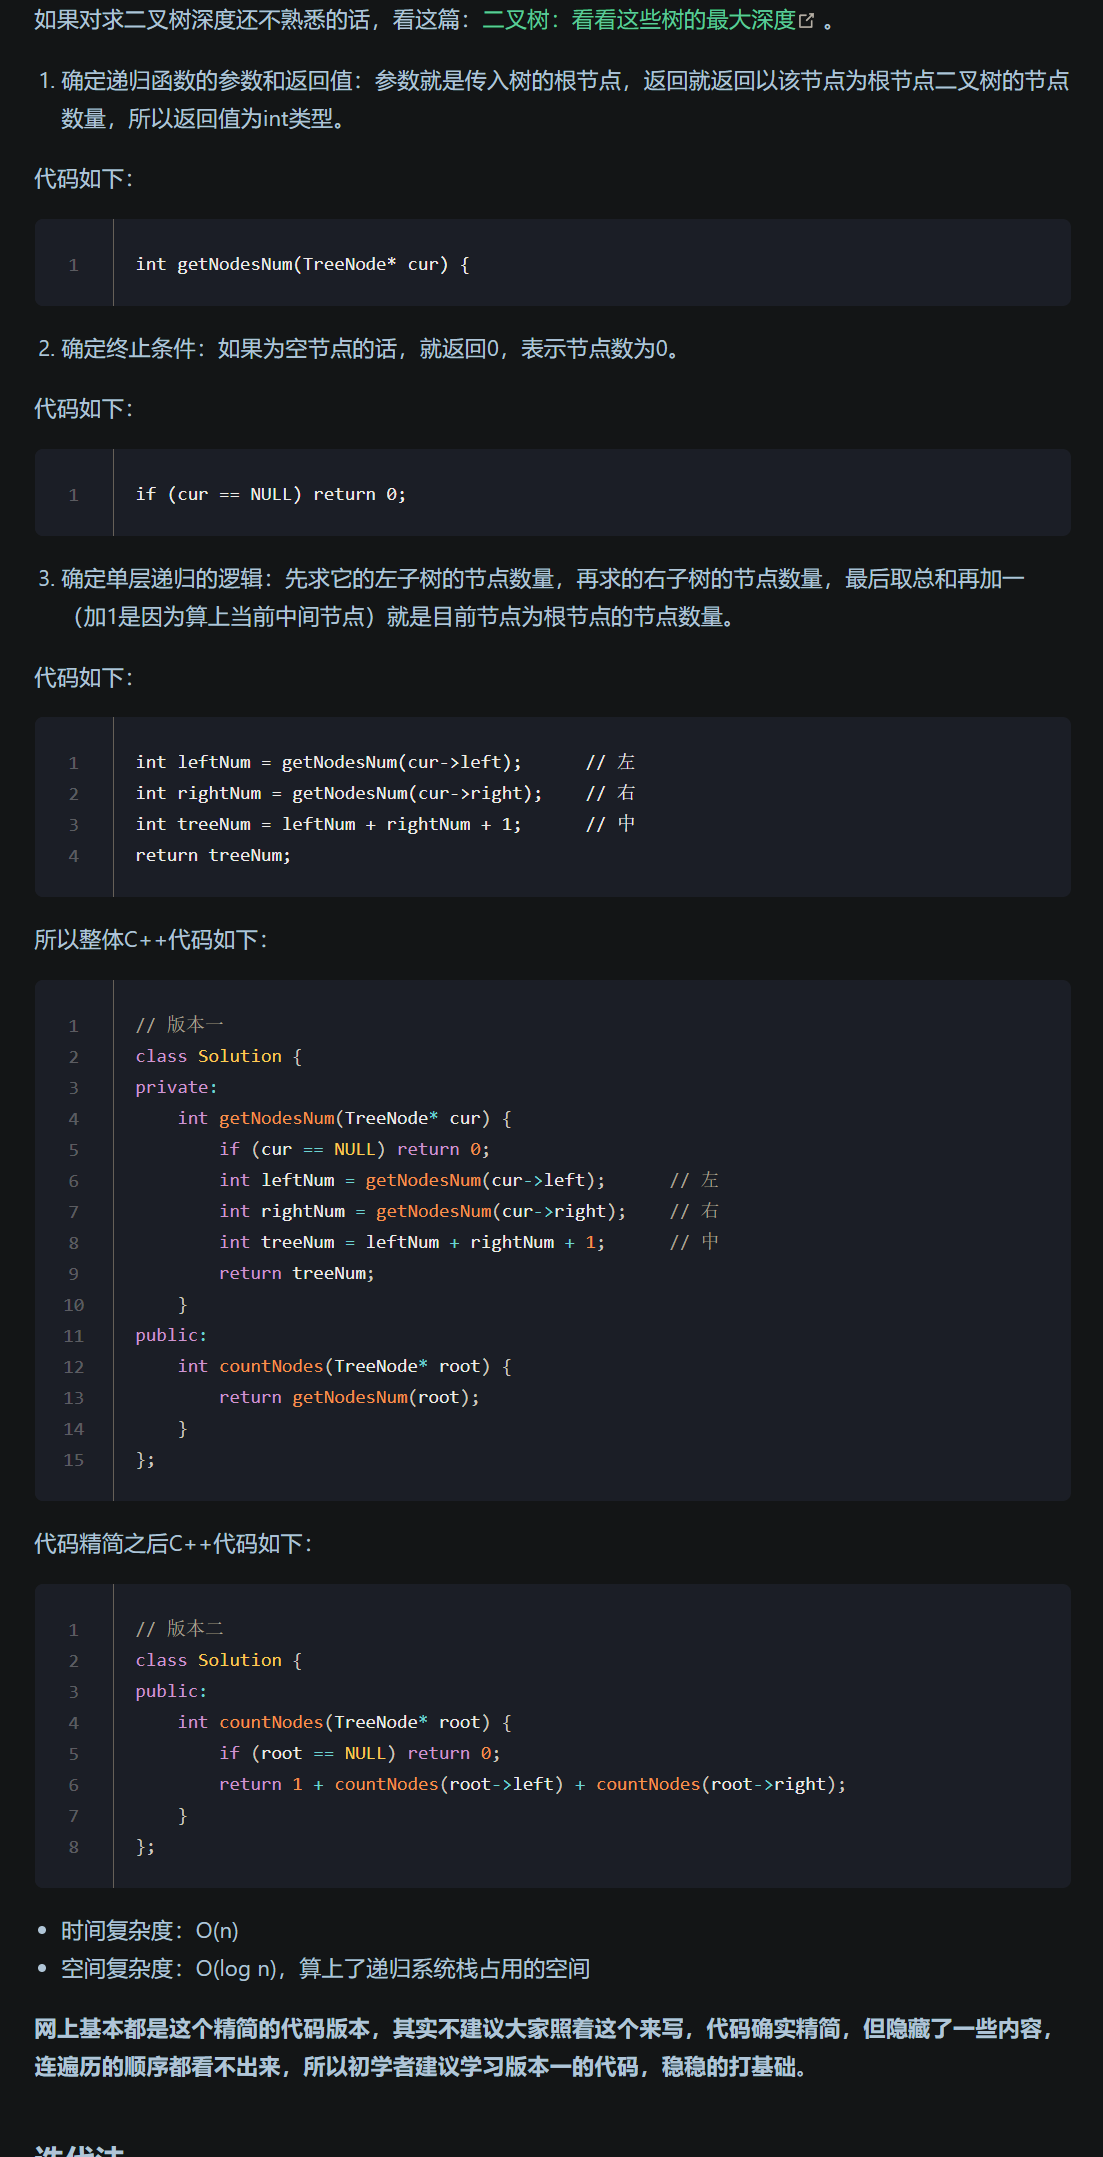1103x2157 pixels.
Task: Click 'class Solution {' in the 版本二 block
Action: click(219, 1660)
